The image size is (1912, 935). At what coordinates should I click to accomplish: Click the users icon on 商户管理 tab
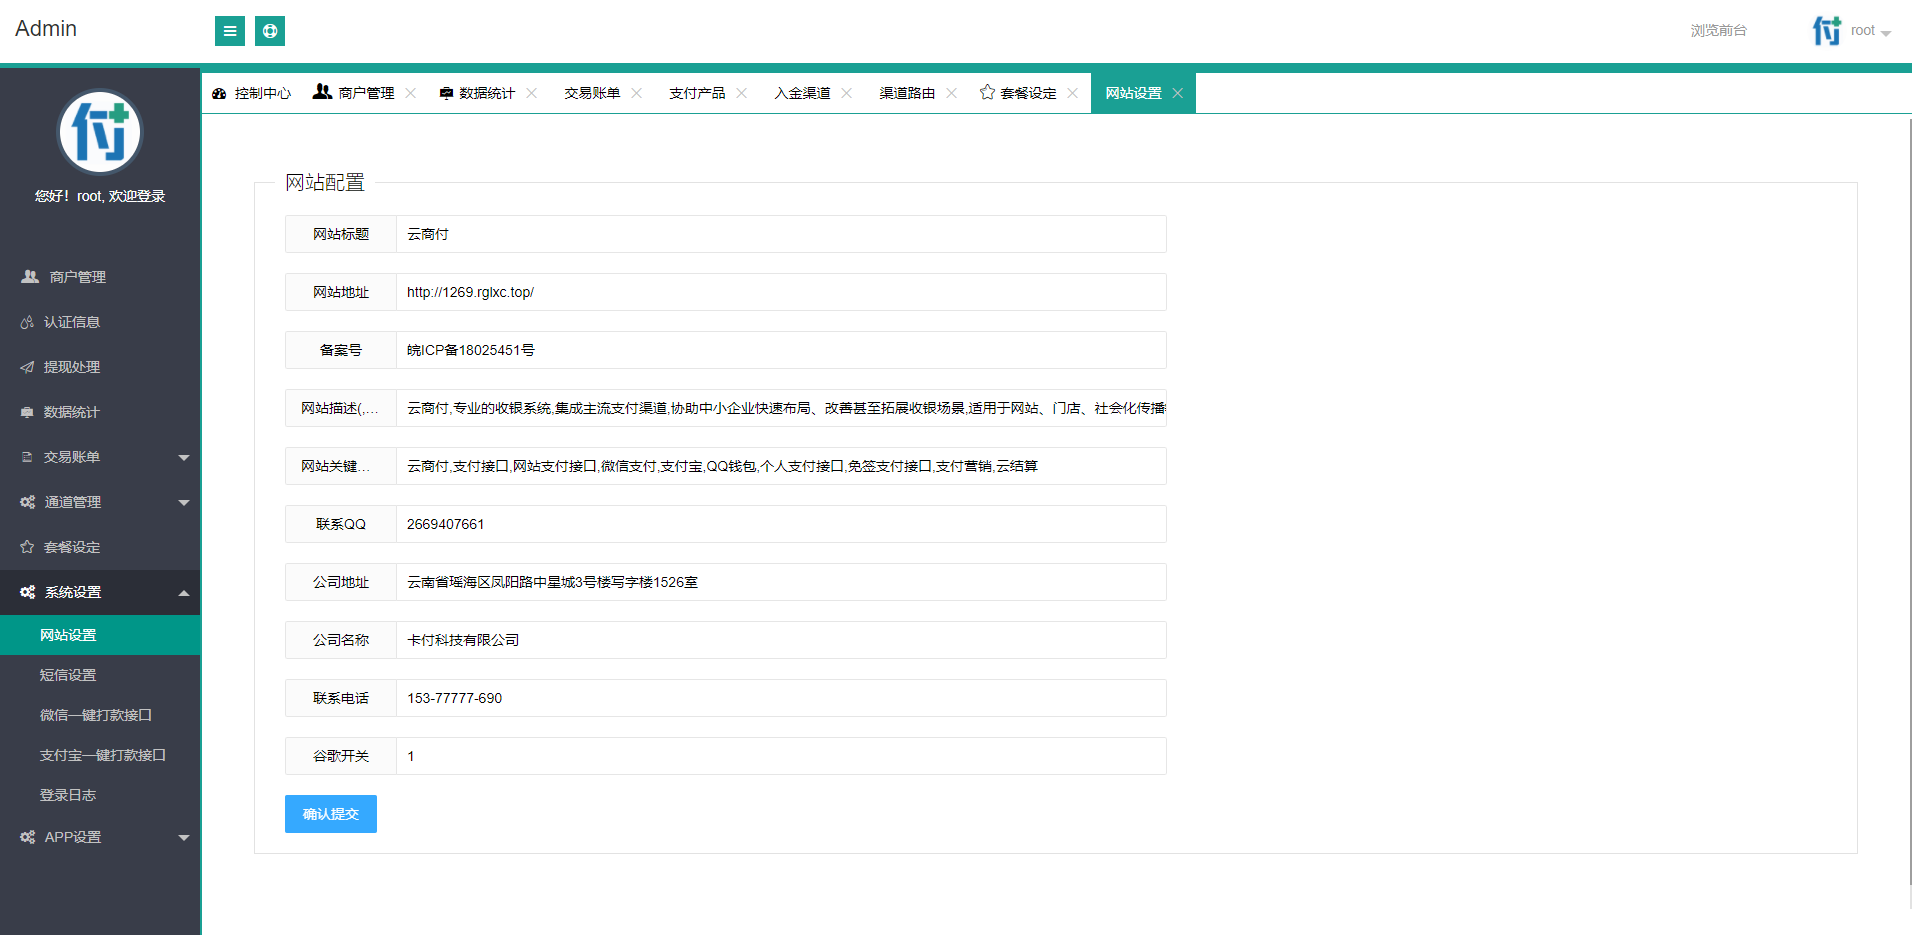pos(322,92)
